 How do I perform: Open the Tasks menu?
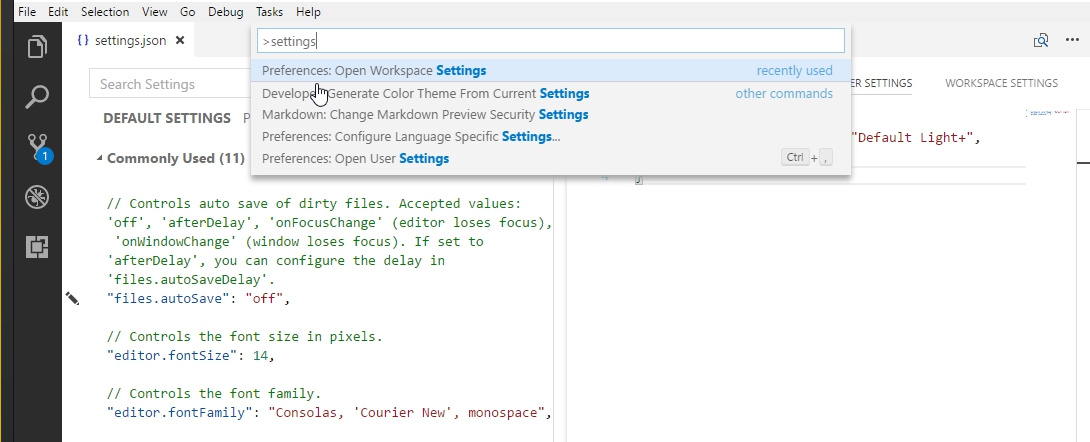(x=269, y=12)
